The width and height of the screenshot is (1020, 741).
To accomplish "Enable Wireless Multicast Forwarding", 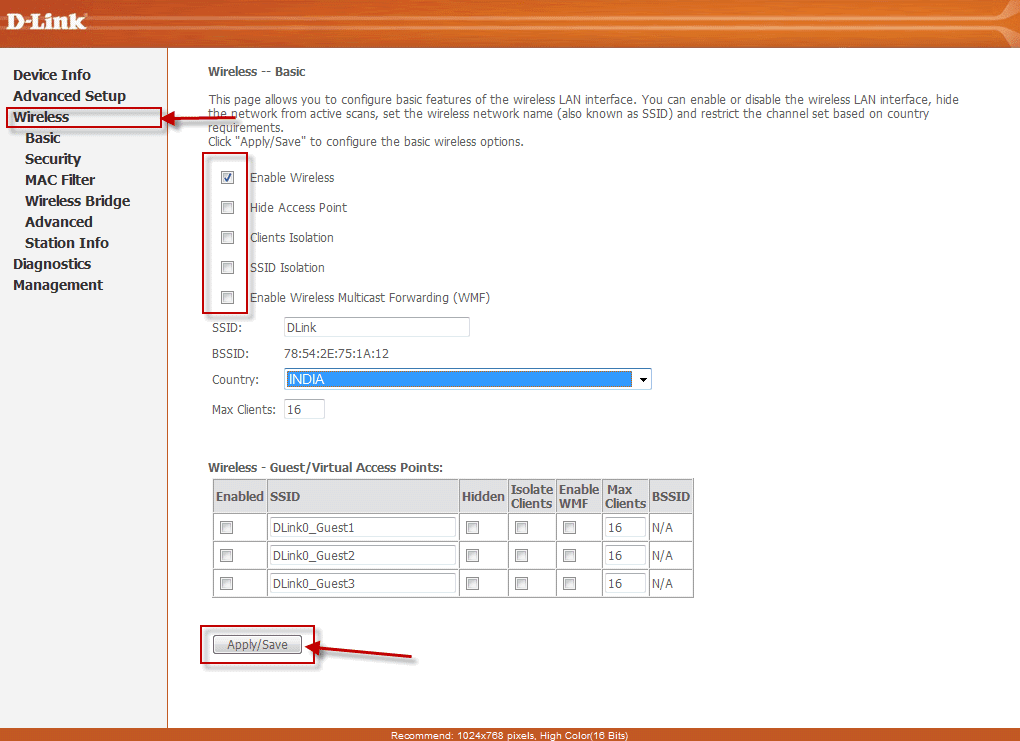I will [x=227, y=297].
